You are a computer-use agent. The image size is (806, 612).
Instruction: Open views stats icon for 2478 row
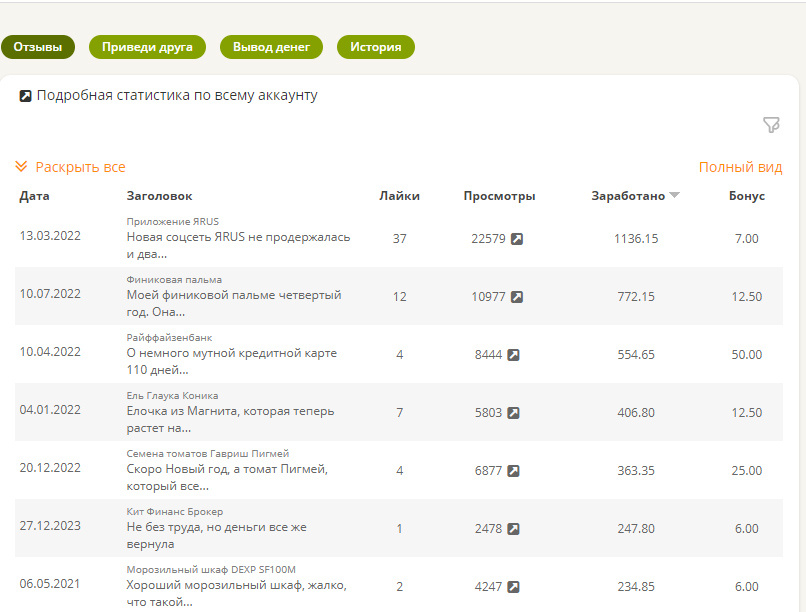point(513,529)
